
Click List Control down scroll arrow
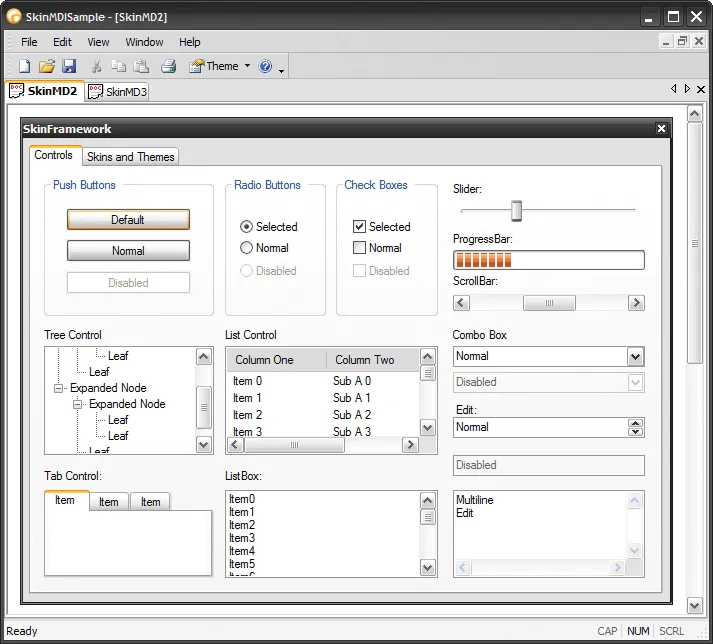[427, 428]
